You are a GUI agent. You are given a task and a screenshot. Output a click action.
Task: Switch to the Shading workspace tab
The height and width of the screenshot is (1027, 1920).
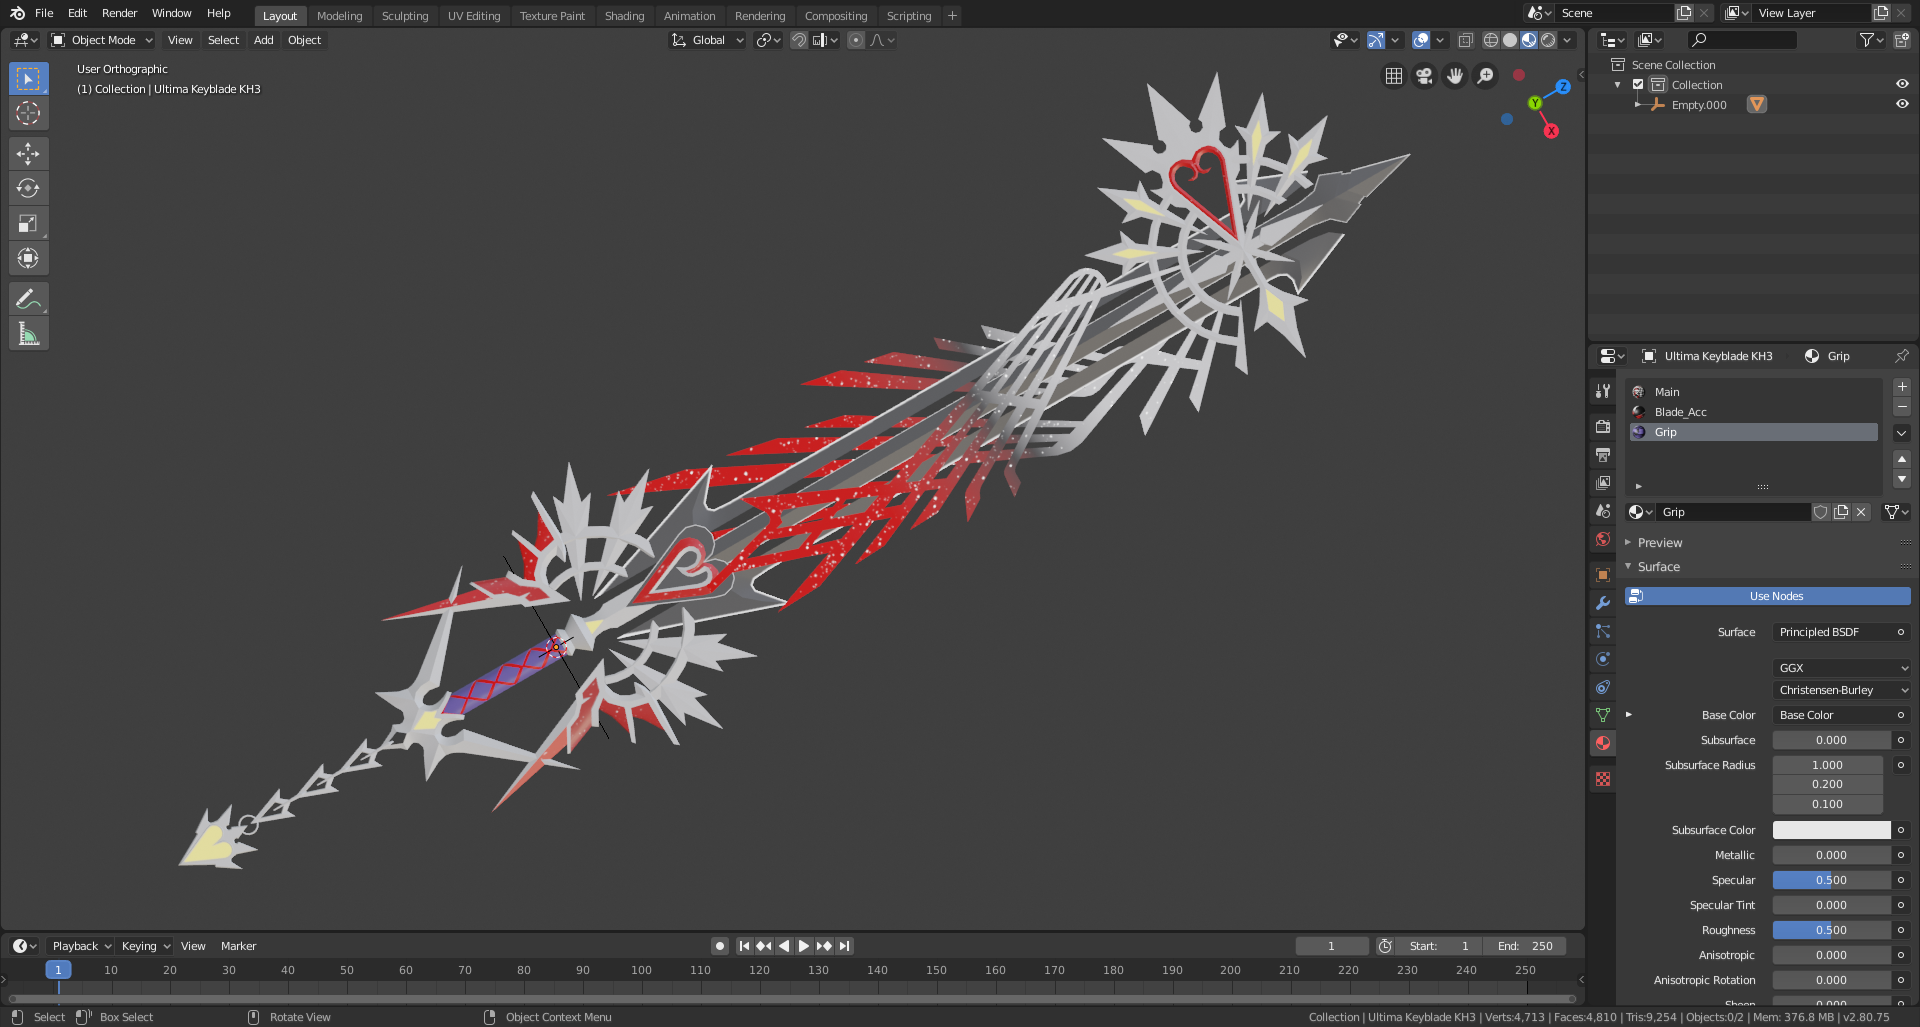pyautogui.click(x=624, y=16)
